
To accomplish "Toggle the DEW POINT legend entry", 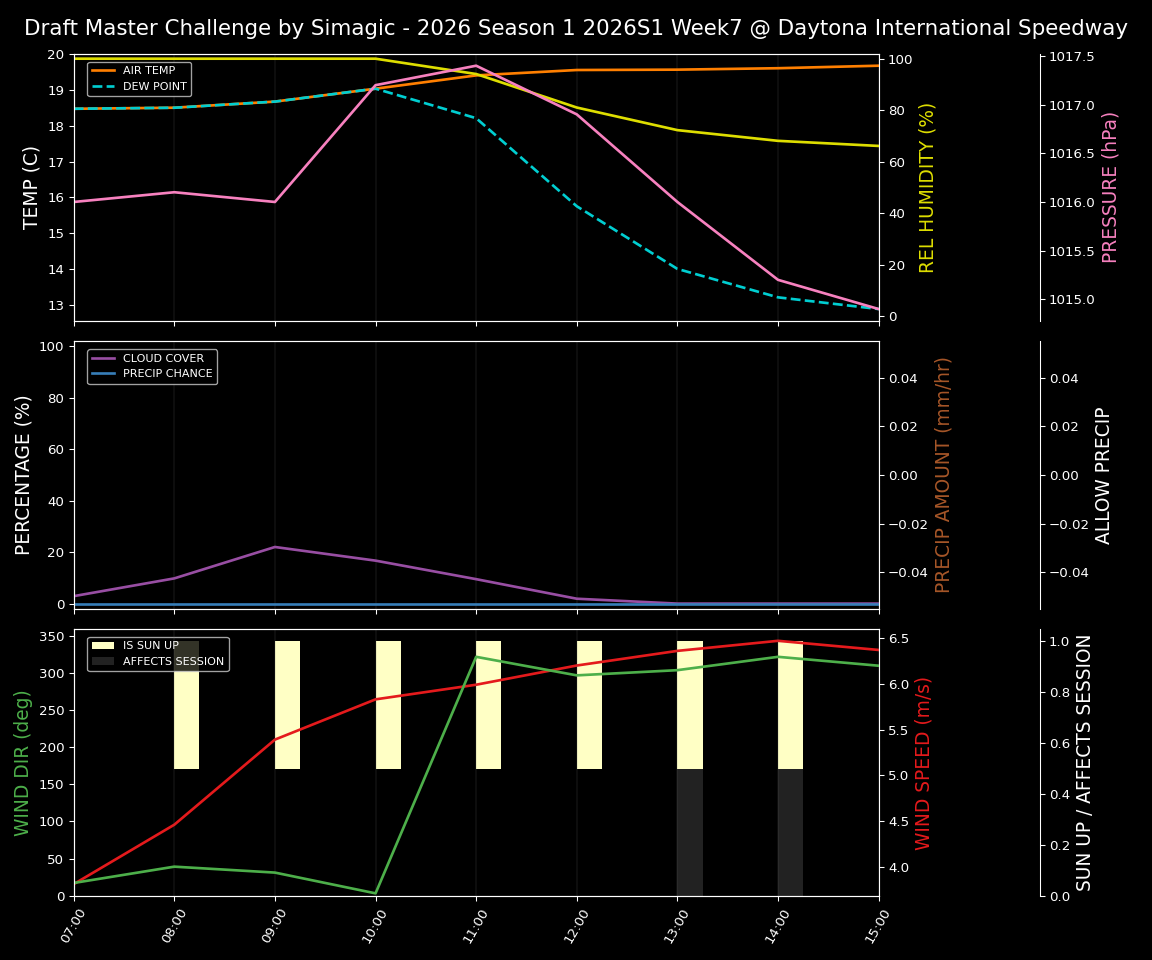I will coord(151,86).
